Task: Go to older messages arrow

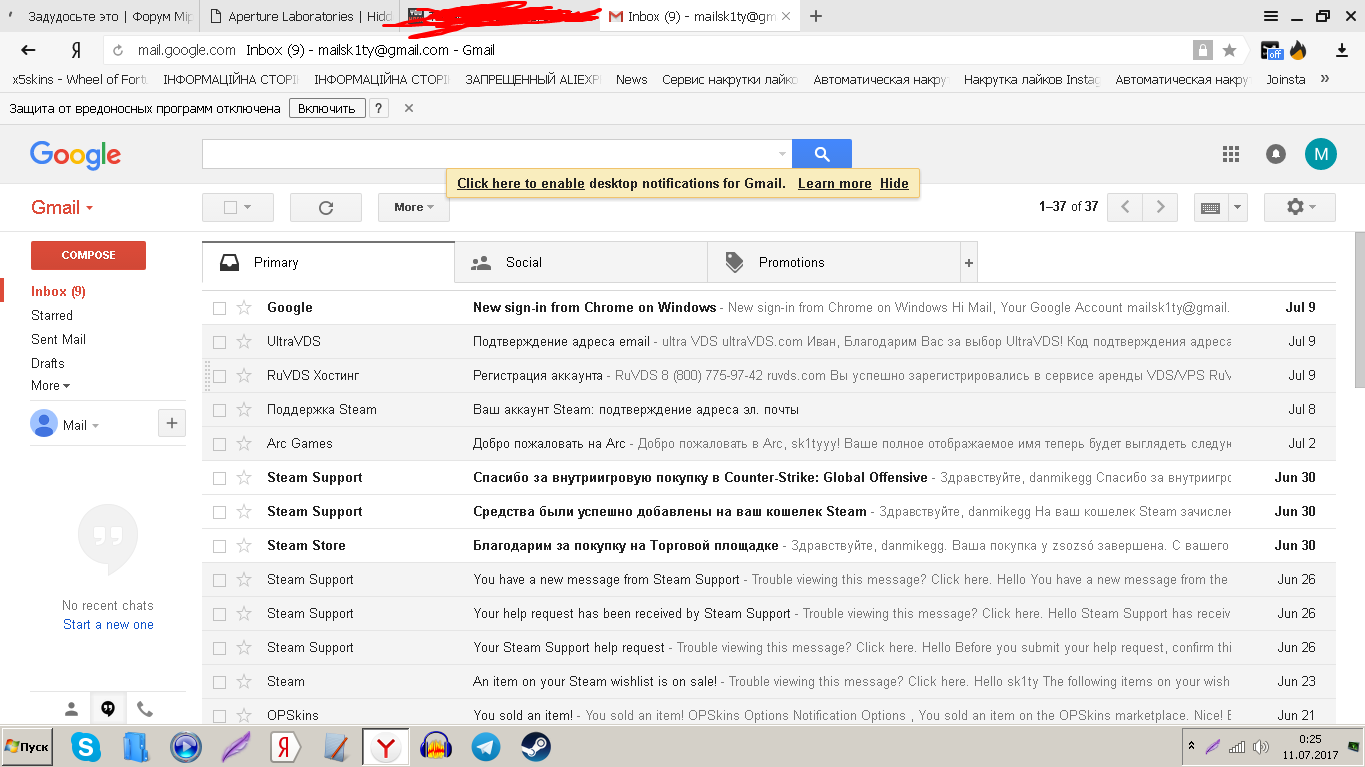Action: click(x=1160, y=207)
